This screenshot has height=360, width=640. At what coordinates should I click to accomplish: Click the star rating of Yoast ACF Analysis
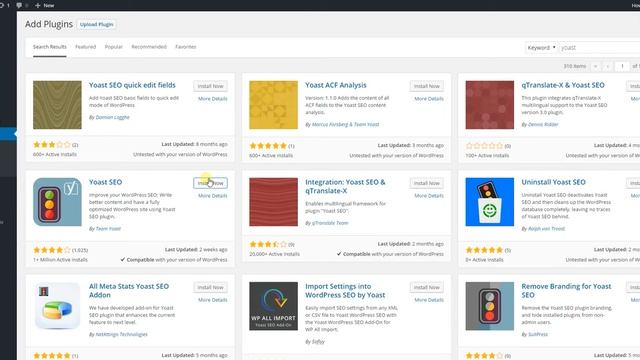click(268, 146)
